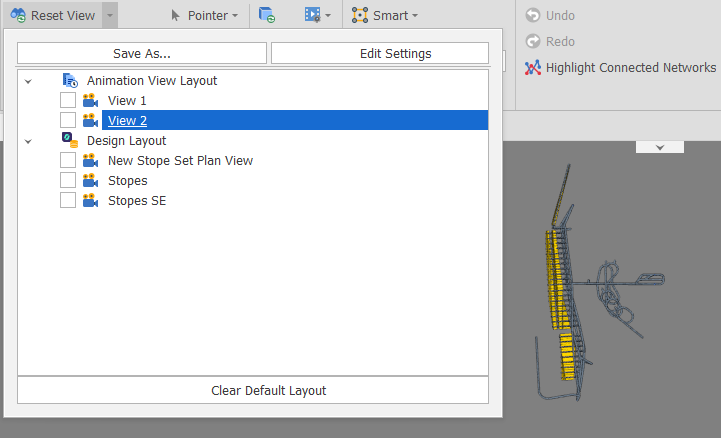Click the Undo arrow icon
Image resolution: width=721 pixels, height=438 pixels.
point(533,15)
